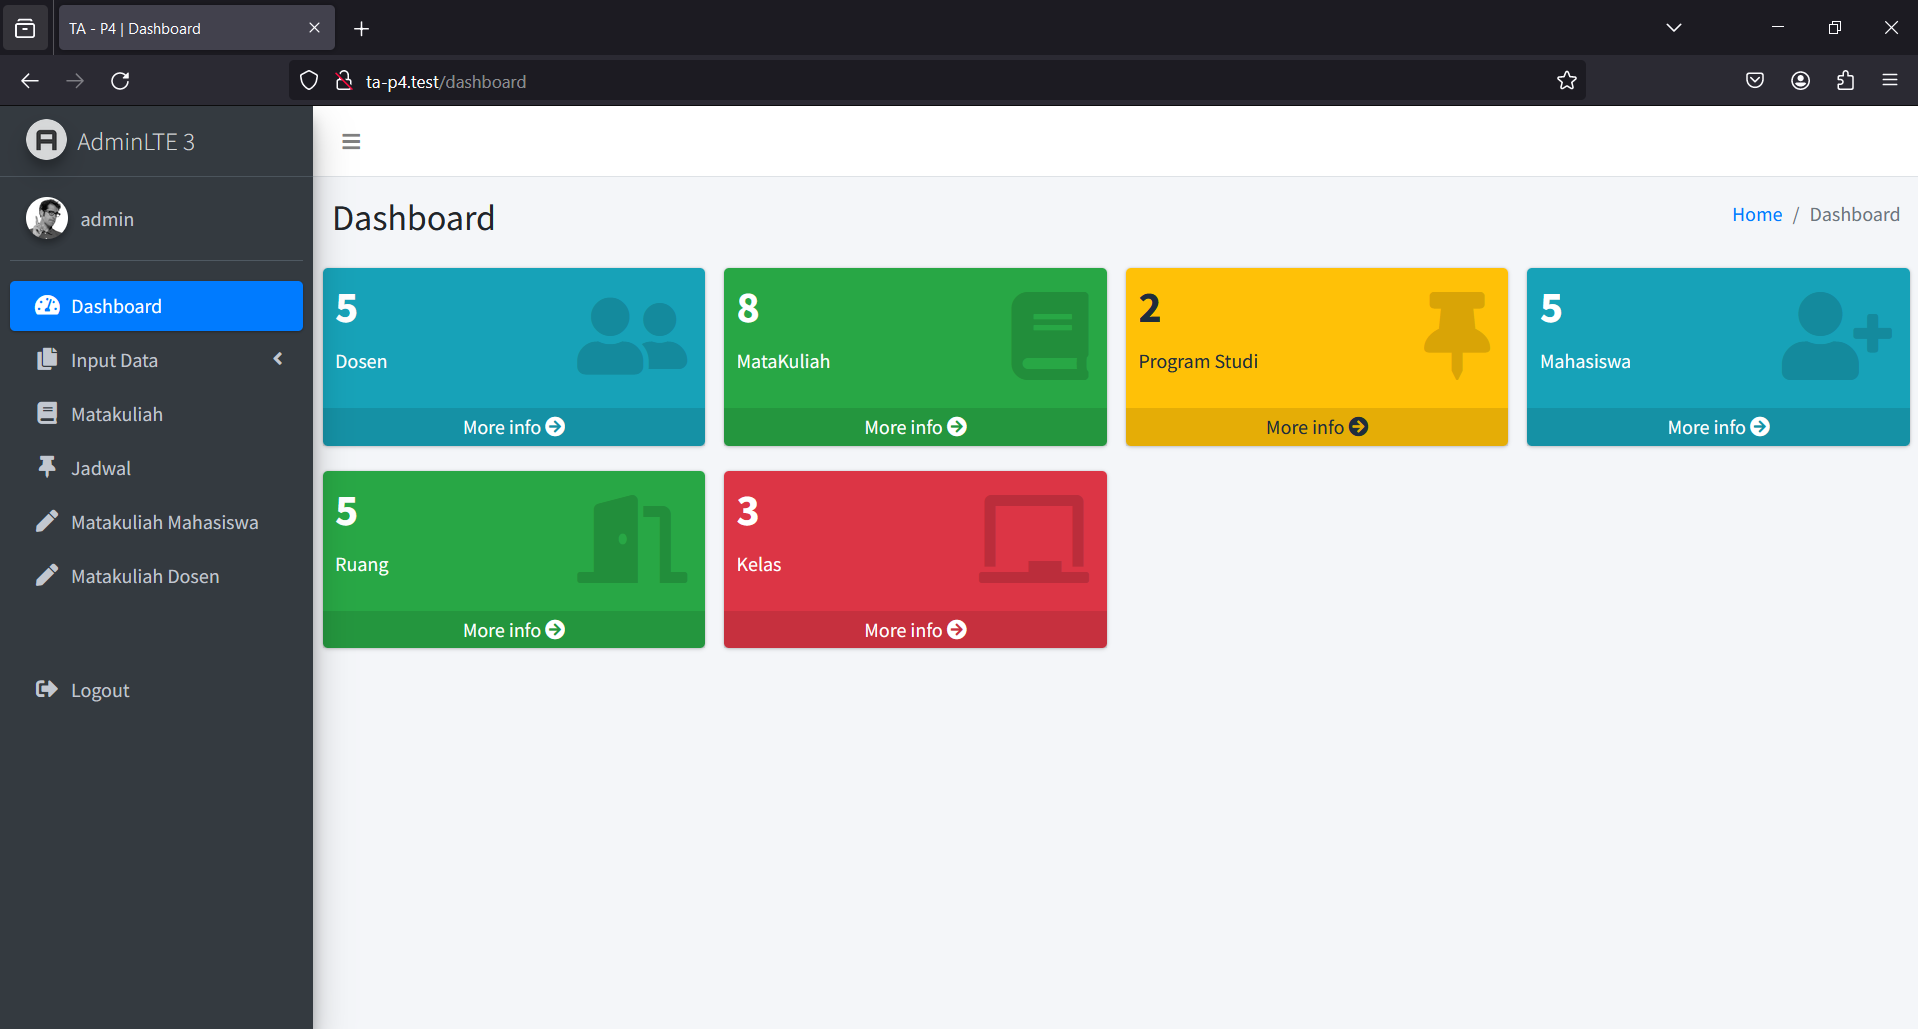This screenshot has width=1918, height=1029.
Task: Click the URL address bar
Action: point(937,81)
